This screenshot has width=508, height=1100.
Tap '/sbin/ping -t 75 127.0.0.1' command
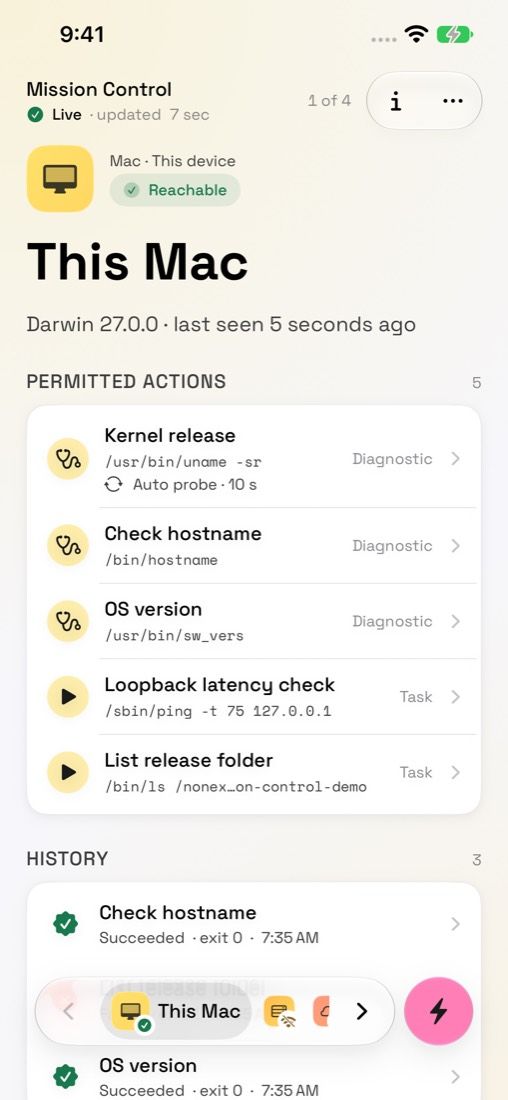pos(218,711)
